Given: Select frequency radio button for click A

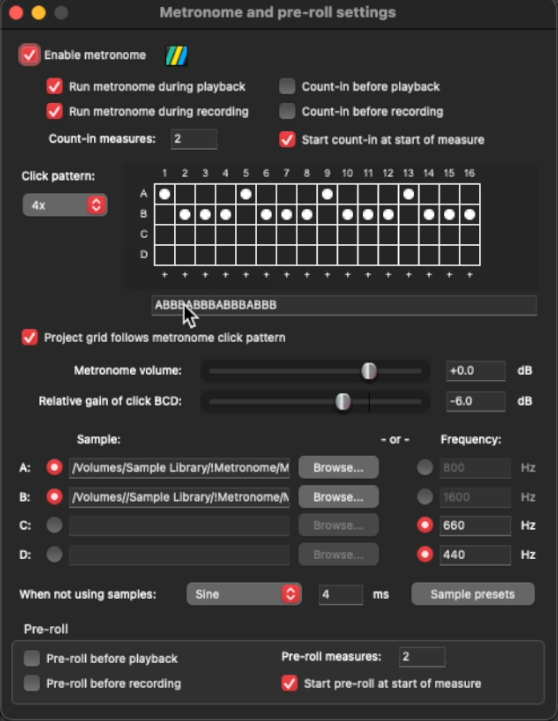Looking at the screenshot, I should [x=425, y=468].
